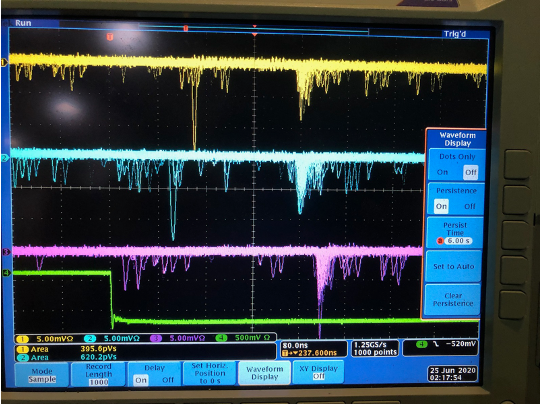Image resolution: width=540 pixels, height=404 pixels.
Task: Toggle the XY Display Off button
Action: tap(318, 372)
